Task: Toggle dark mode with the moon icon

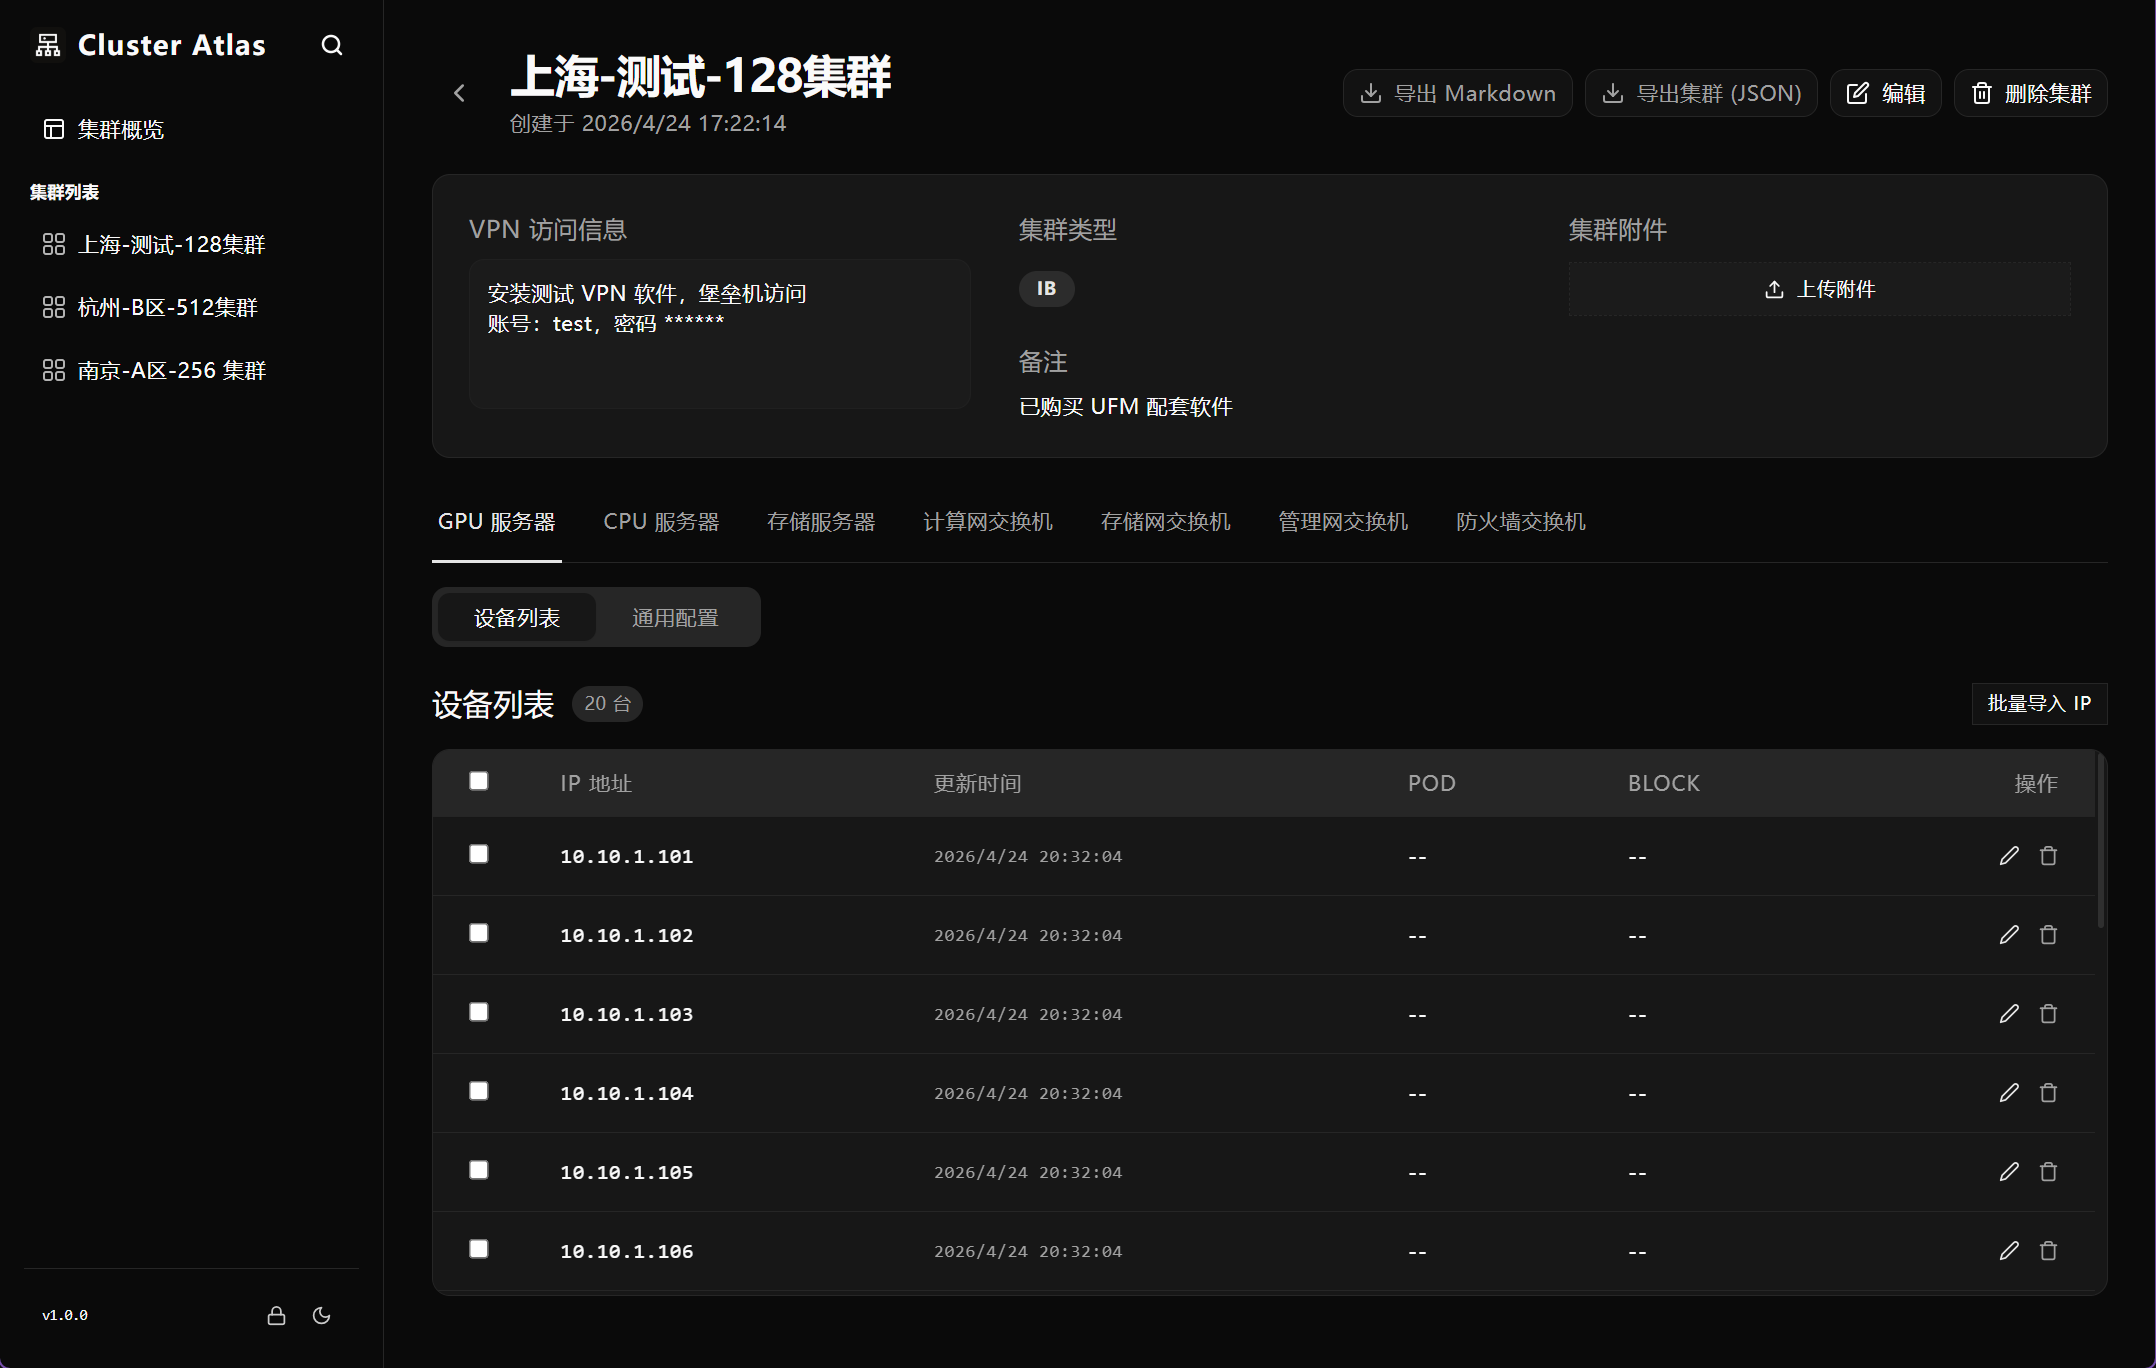Action: (321, 1316)
